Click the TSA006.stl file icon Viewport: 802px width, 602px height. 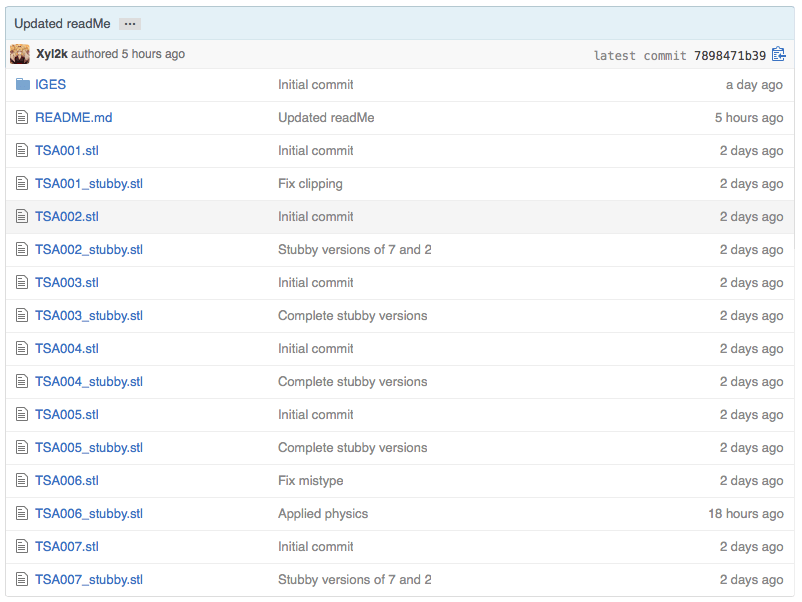click(22, 481)
